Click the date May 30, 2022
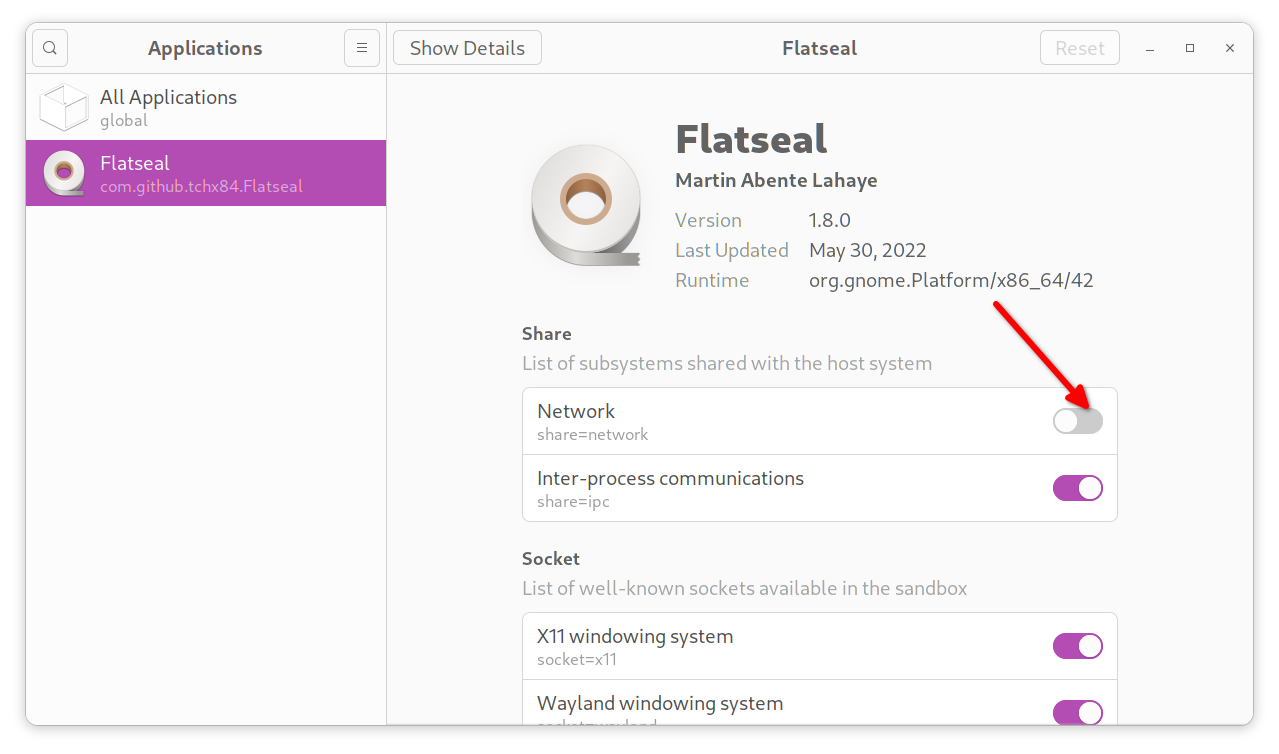This screenshot has height=754, width=1279. point(868,250)
